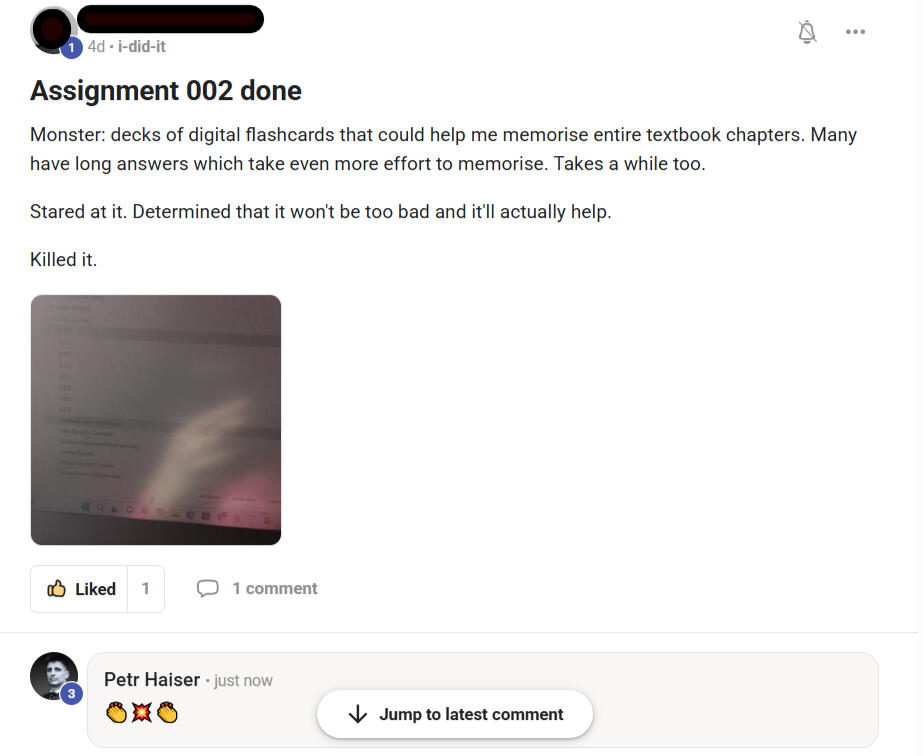Click the 4d post timestamp

click(x=96, y=46)
